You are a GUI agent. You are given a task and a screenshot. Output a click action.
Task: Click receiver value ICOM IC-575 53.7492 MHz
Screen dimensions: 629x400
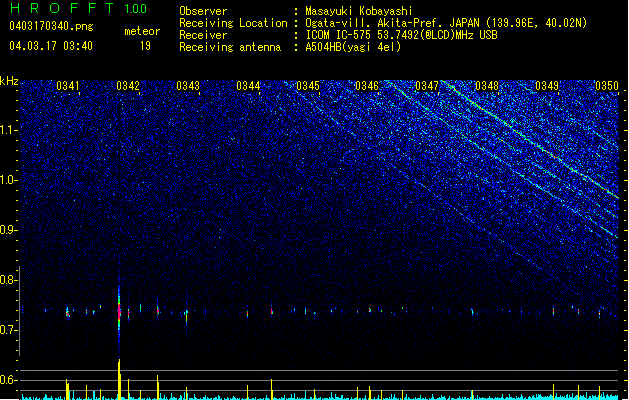pos(401,35)
